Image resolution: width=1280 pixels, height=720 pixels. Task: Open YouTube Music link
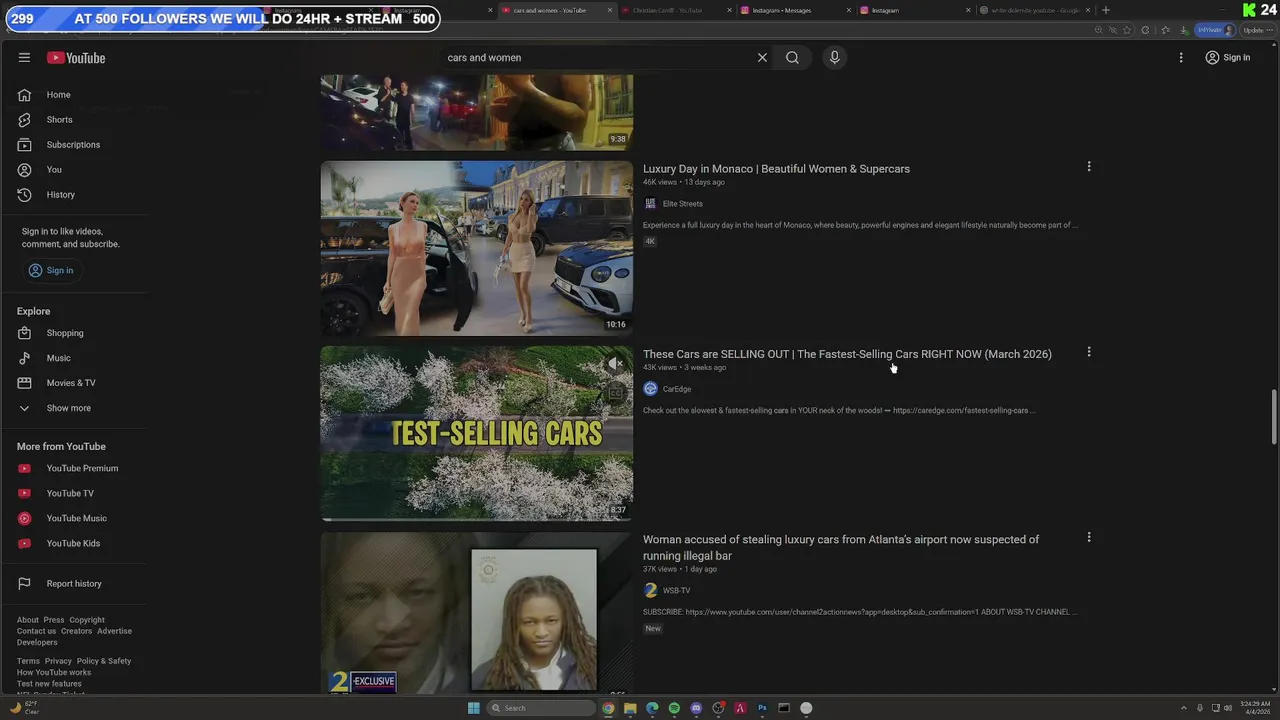[x=75, y=518]
